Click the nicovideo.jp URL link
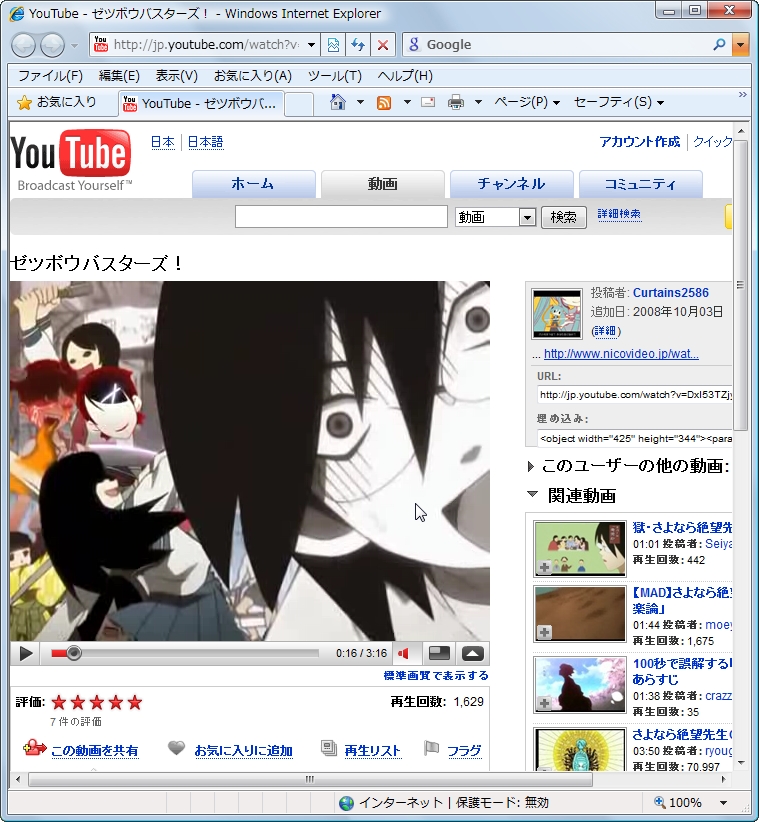 pos(621,354)
